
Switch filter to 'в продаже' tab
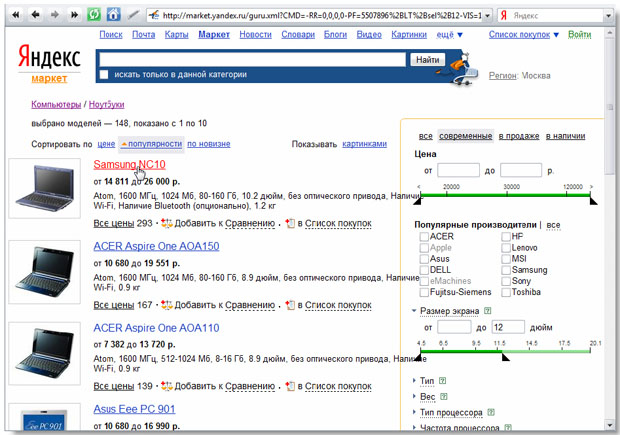[519, 136]
